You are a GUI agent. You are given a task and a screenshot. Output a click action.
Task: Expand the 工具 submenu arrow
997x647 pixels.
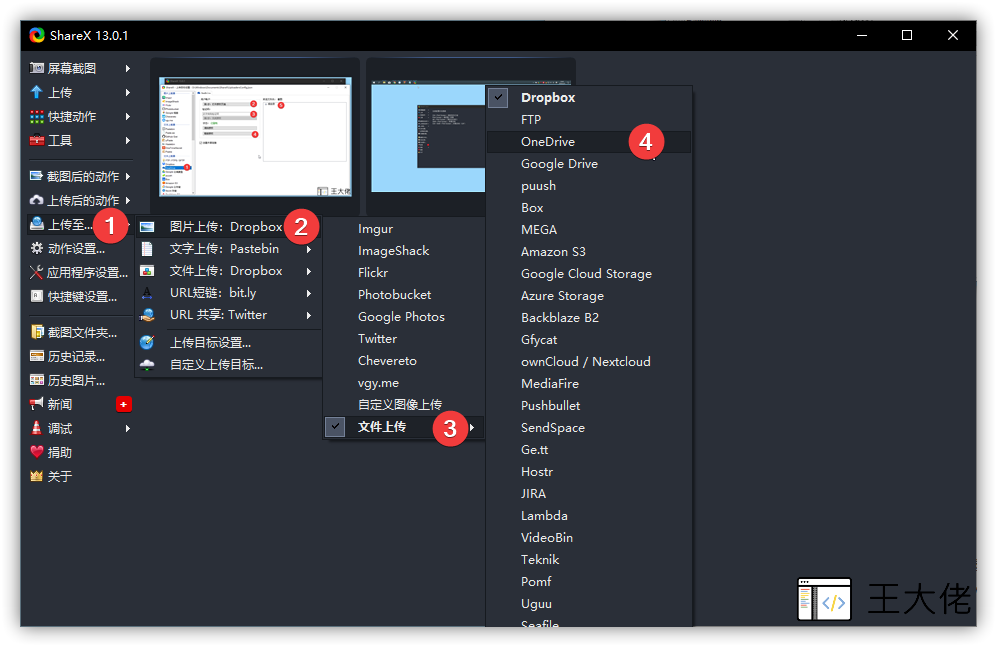(x=128, y=140)
